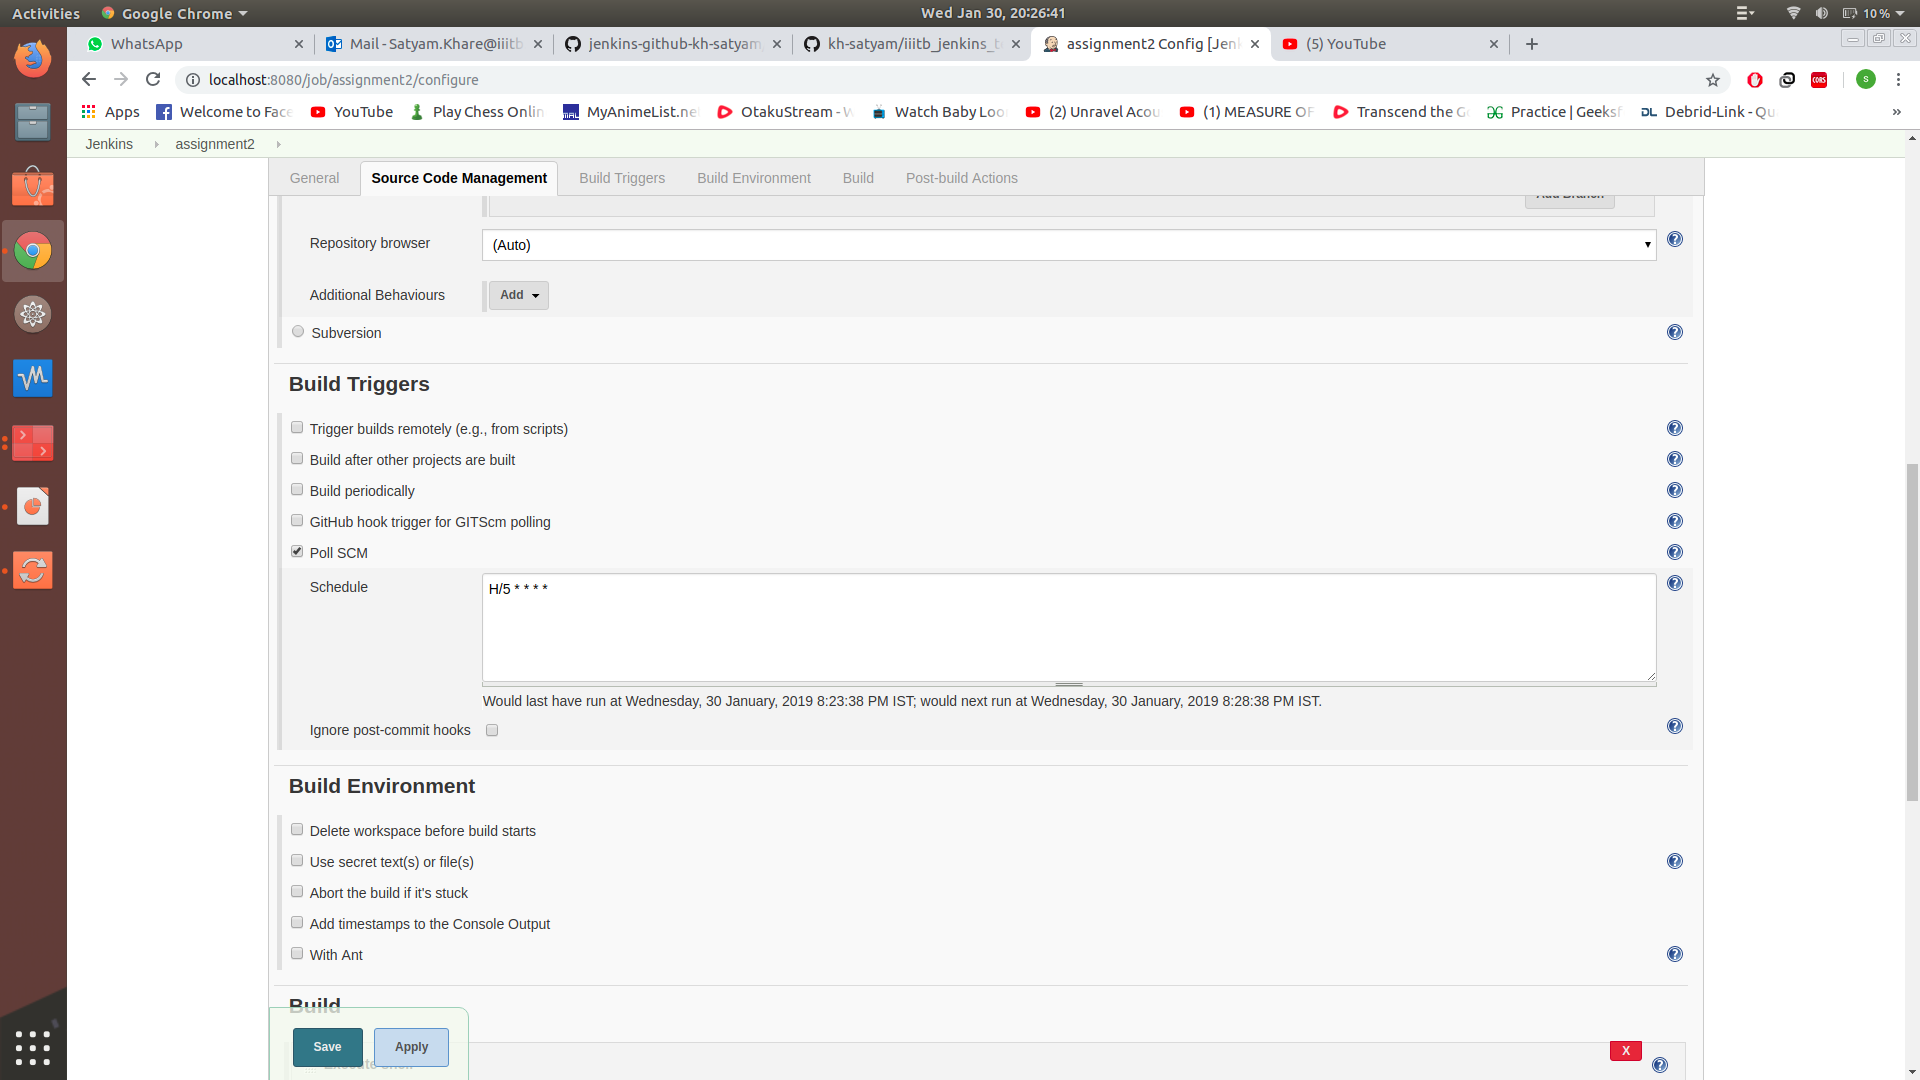Click help icon next to Poll SCM
Screen dimensions: 1920x1080
coord(1675,552)
